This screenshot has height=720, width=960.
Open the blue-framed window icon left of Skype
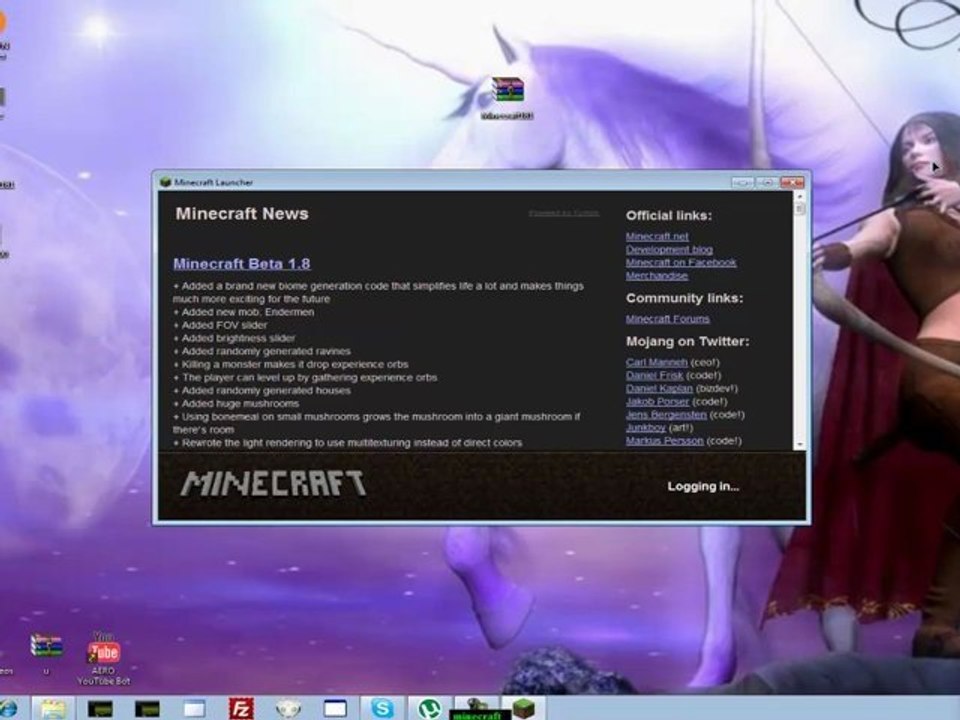click(335, 709)
